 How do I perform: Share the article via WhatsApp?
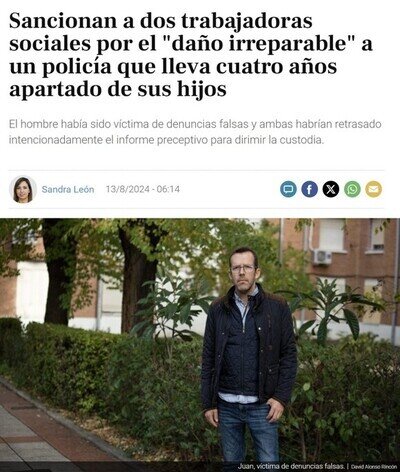(352, 189)
